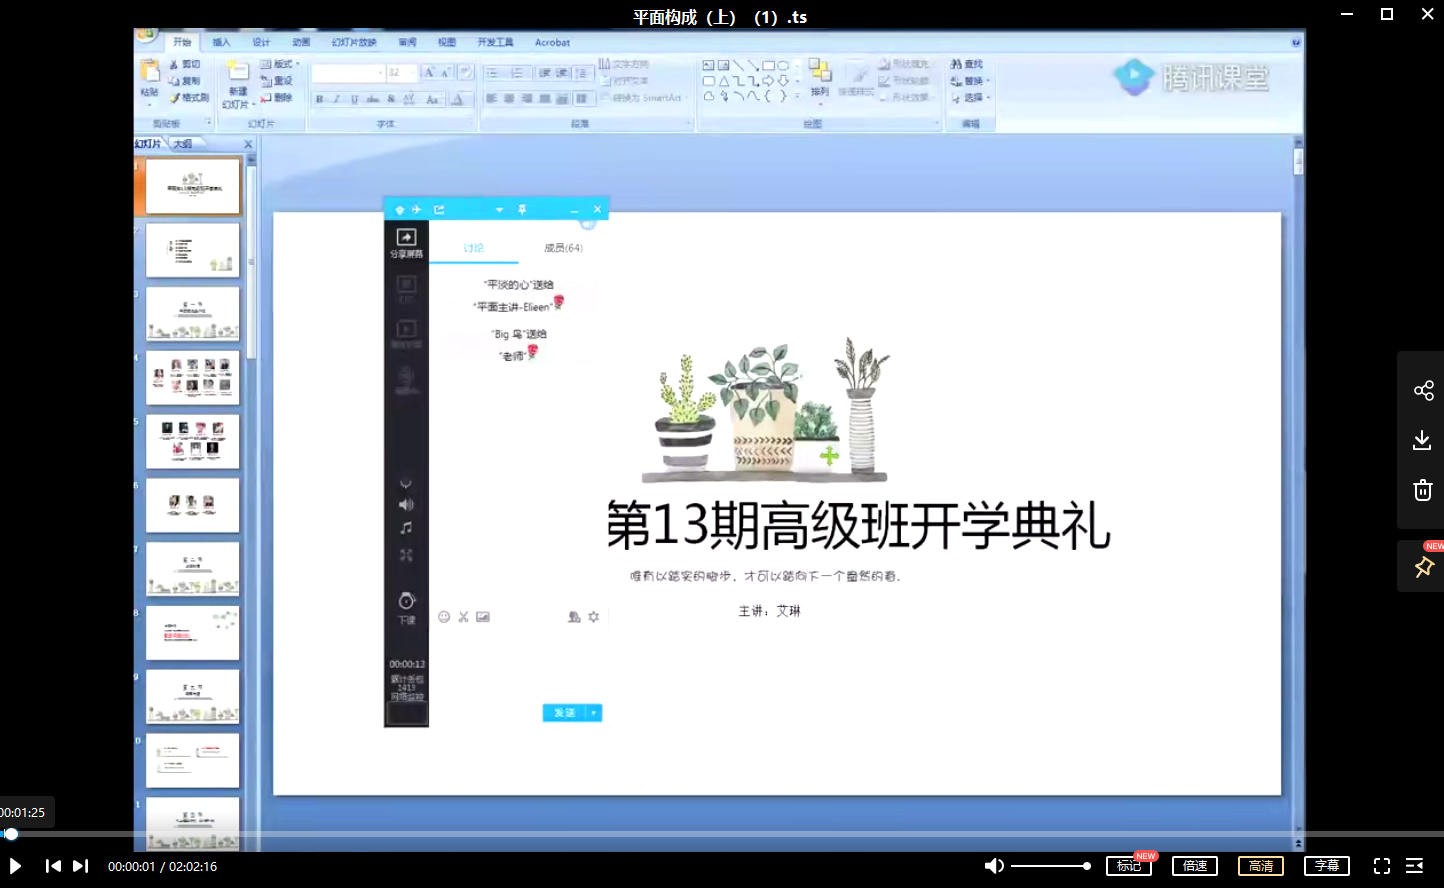Open the emoji picker in chat
This screenshot has height=888, width=1444.
[444, 617]
